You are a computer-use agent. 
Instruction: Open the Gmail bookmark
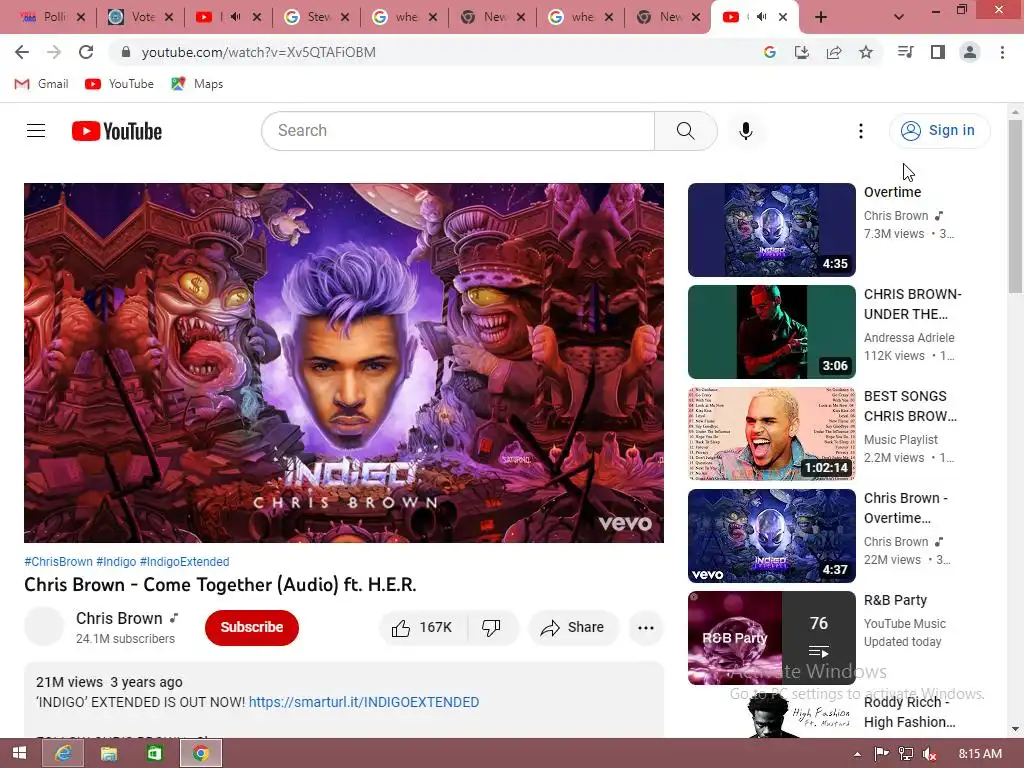tap(42, 84)
